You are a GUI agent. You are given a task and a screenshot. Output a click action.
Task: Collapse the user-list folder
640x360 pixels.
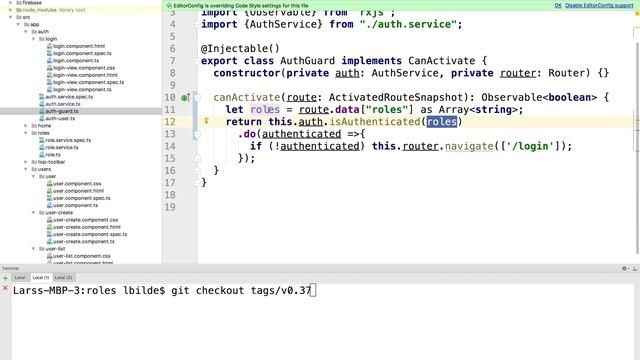pyautogui.click(x=34, y=249)
